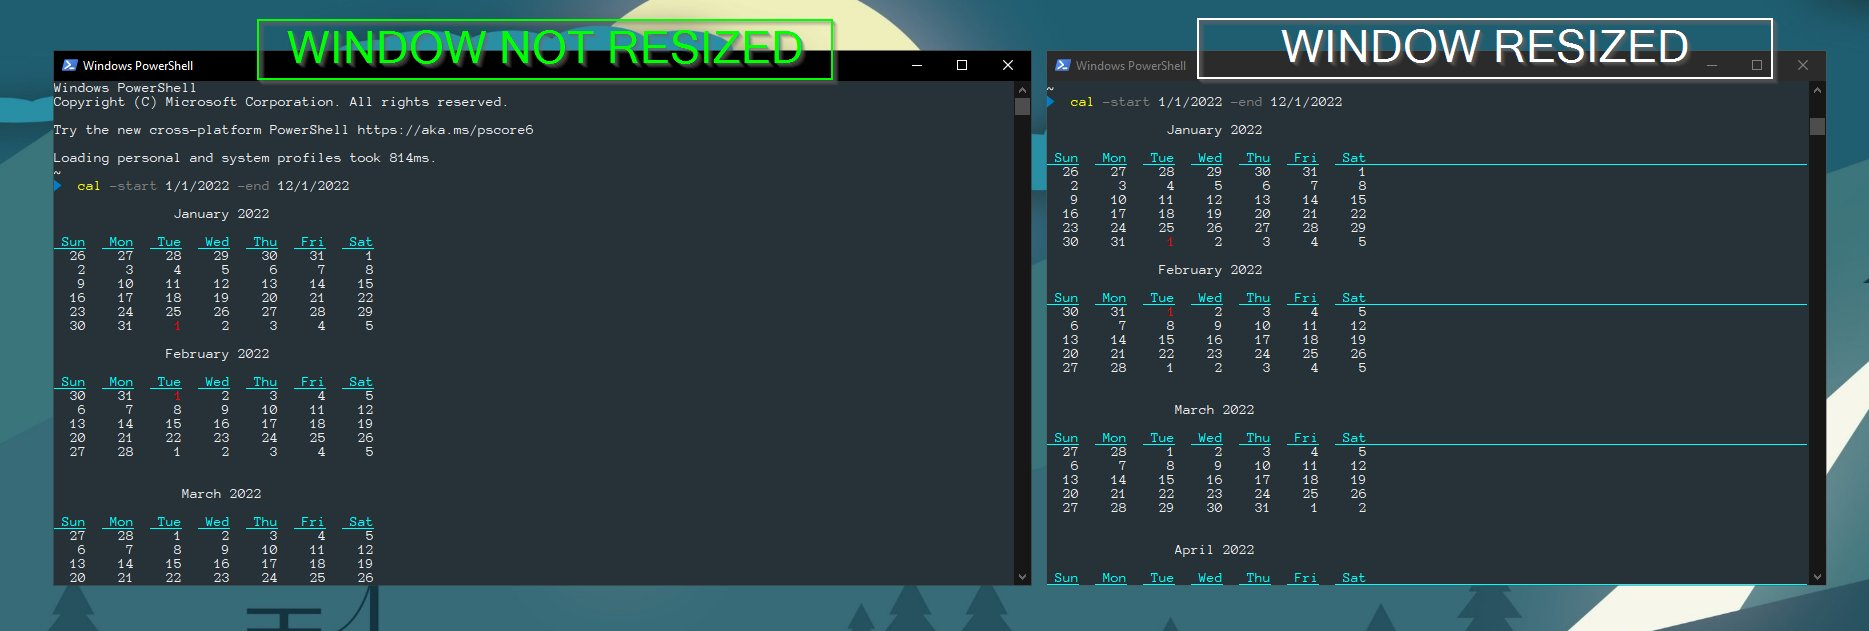Maximize the left PowerShell window
The height and width of the screenshot is (631, 1869).
click(962, 65)
